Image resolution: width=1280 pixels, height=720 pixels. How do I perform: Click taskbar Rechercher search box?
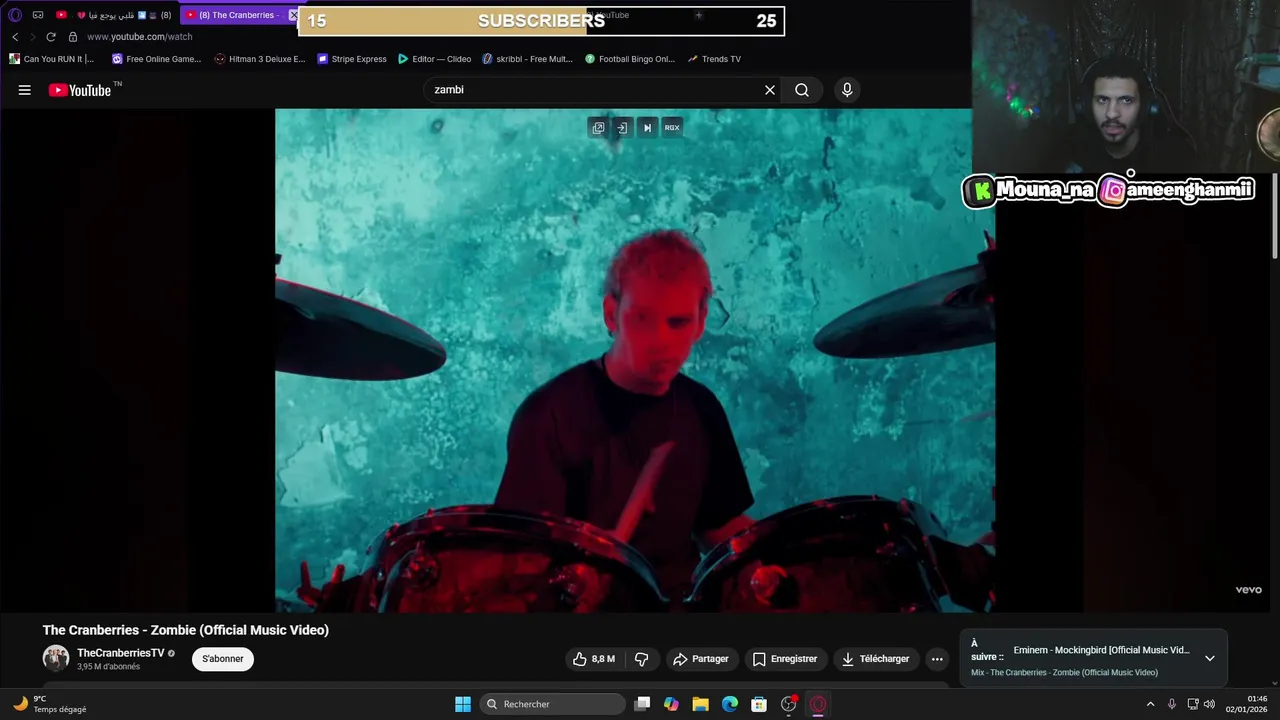(552, 704)
